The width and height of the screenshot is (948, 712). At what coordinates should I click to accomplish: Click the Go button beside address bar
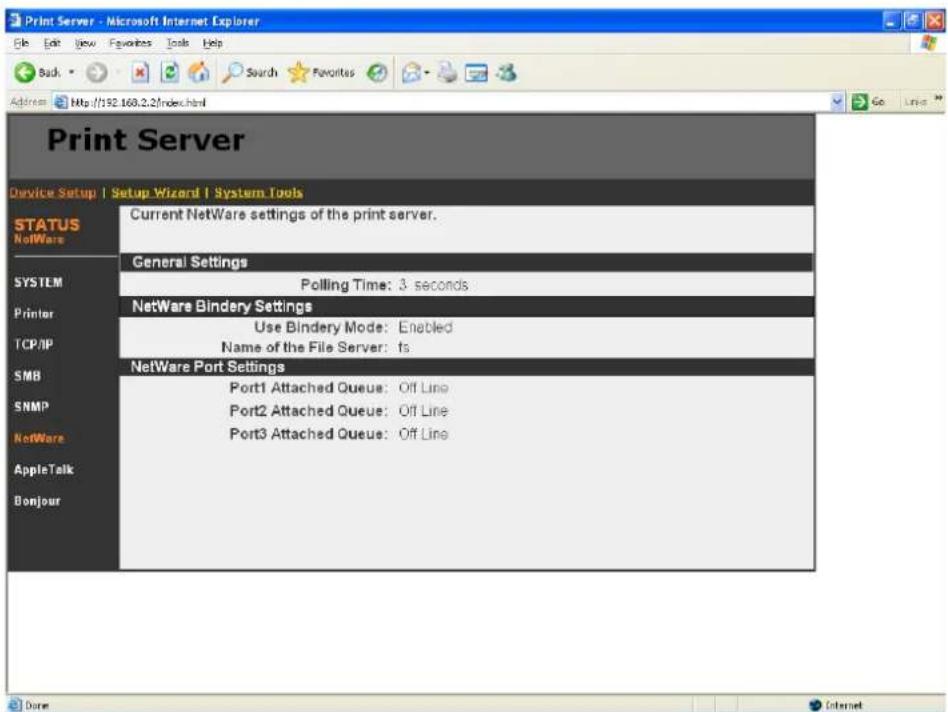pos(868,102)
